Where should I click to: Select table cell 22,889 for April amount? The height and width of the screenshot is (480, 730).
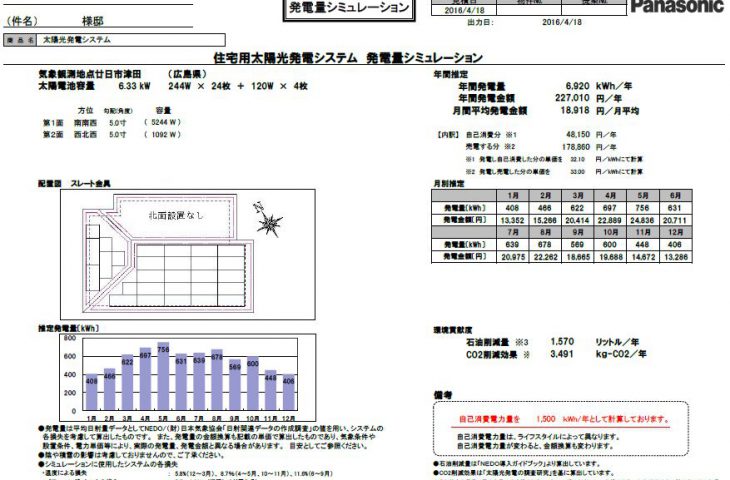pos(610,220)
